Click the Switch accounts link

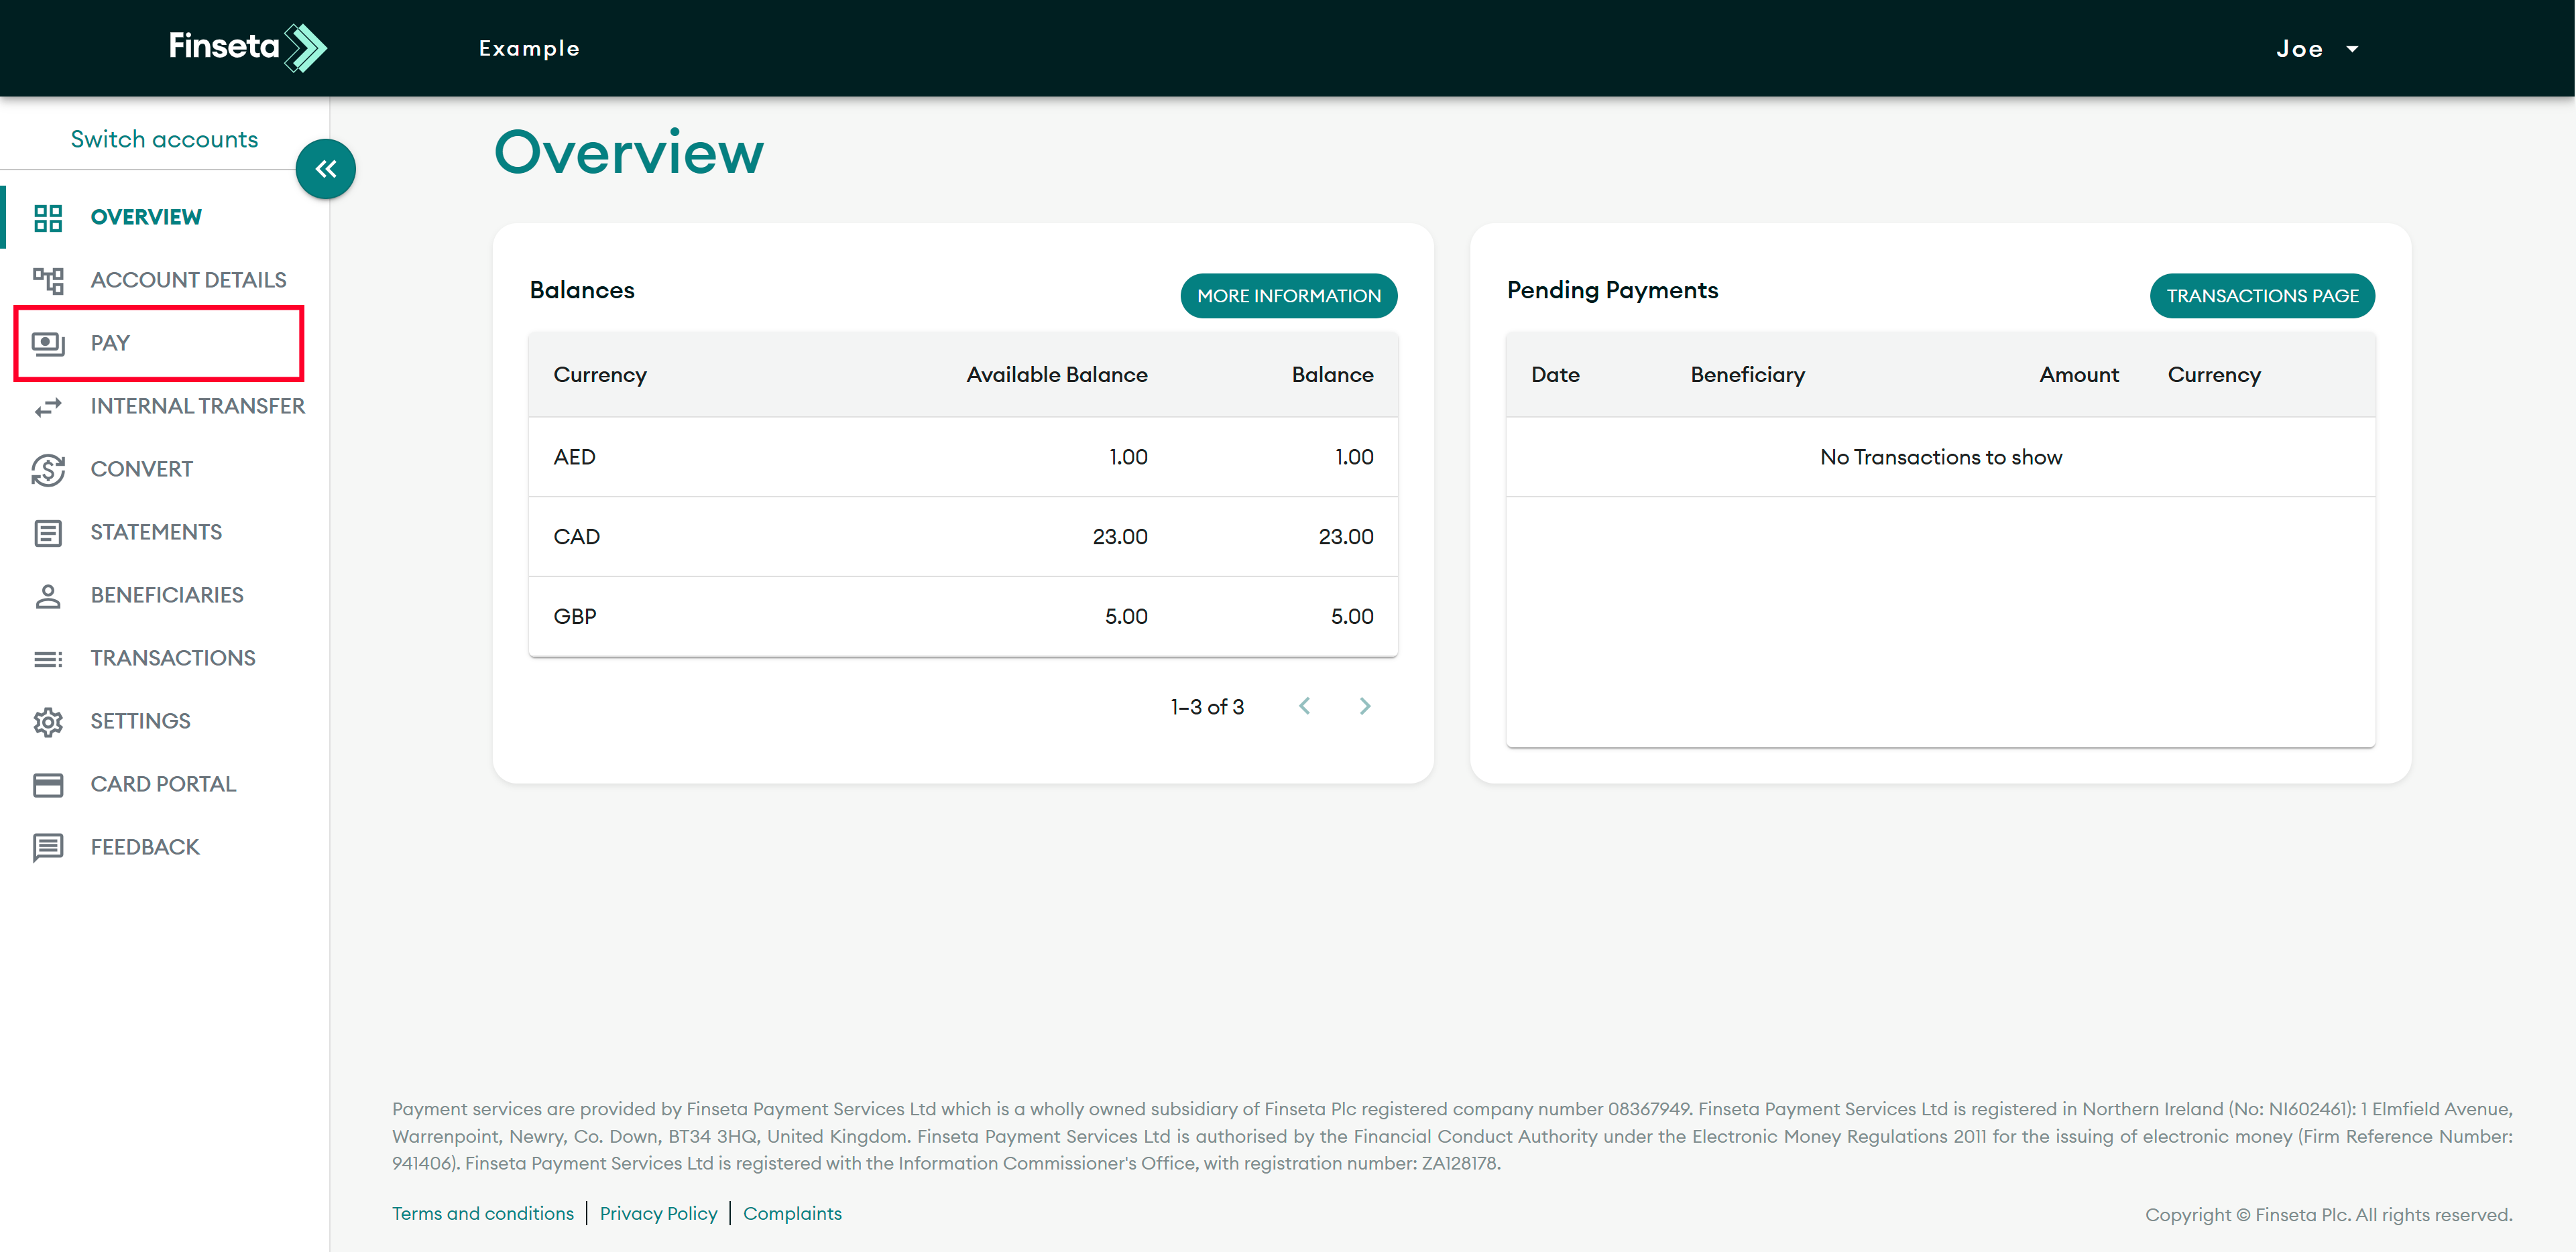pyautogui.click(x=164, y=139)
